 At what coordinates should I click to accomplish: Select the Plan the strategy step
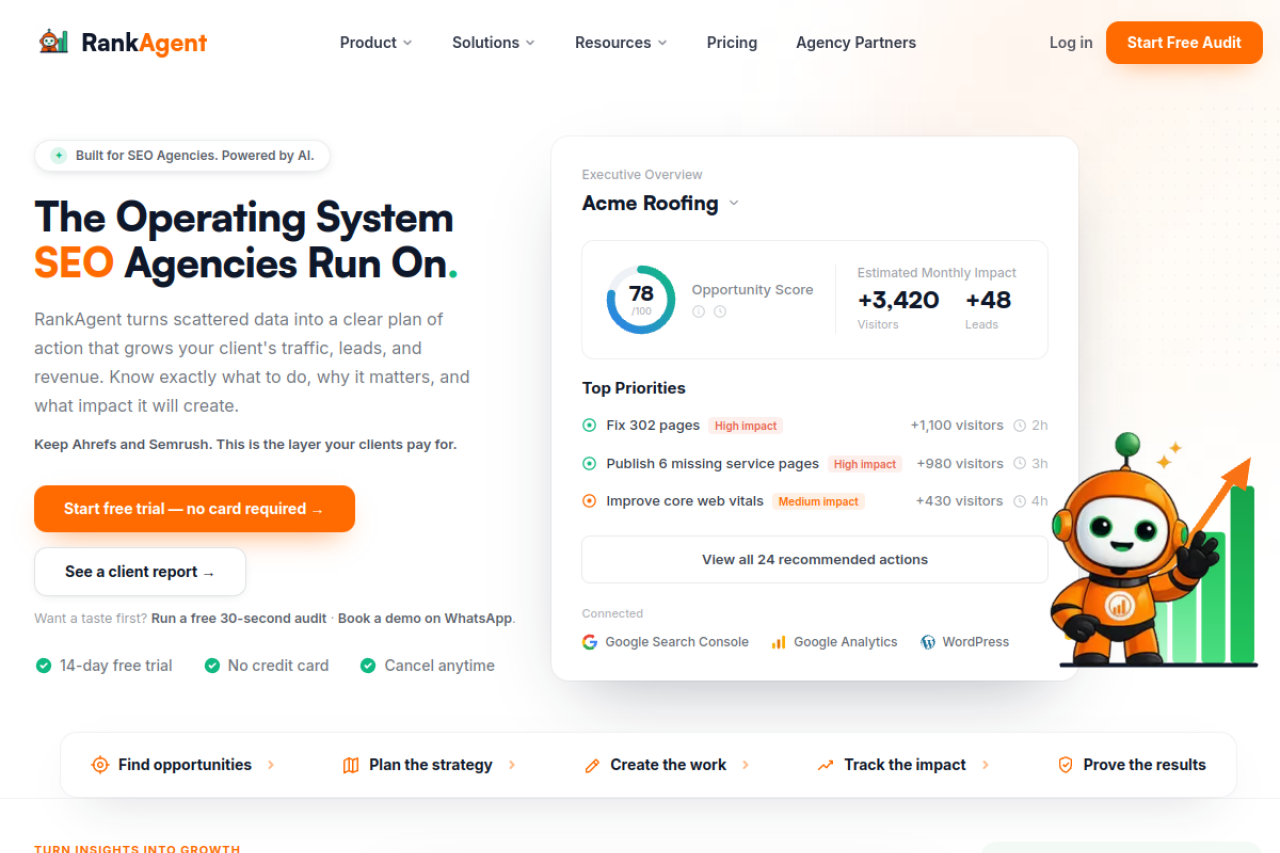[418, 765]
